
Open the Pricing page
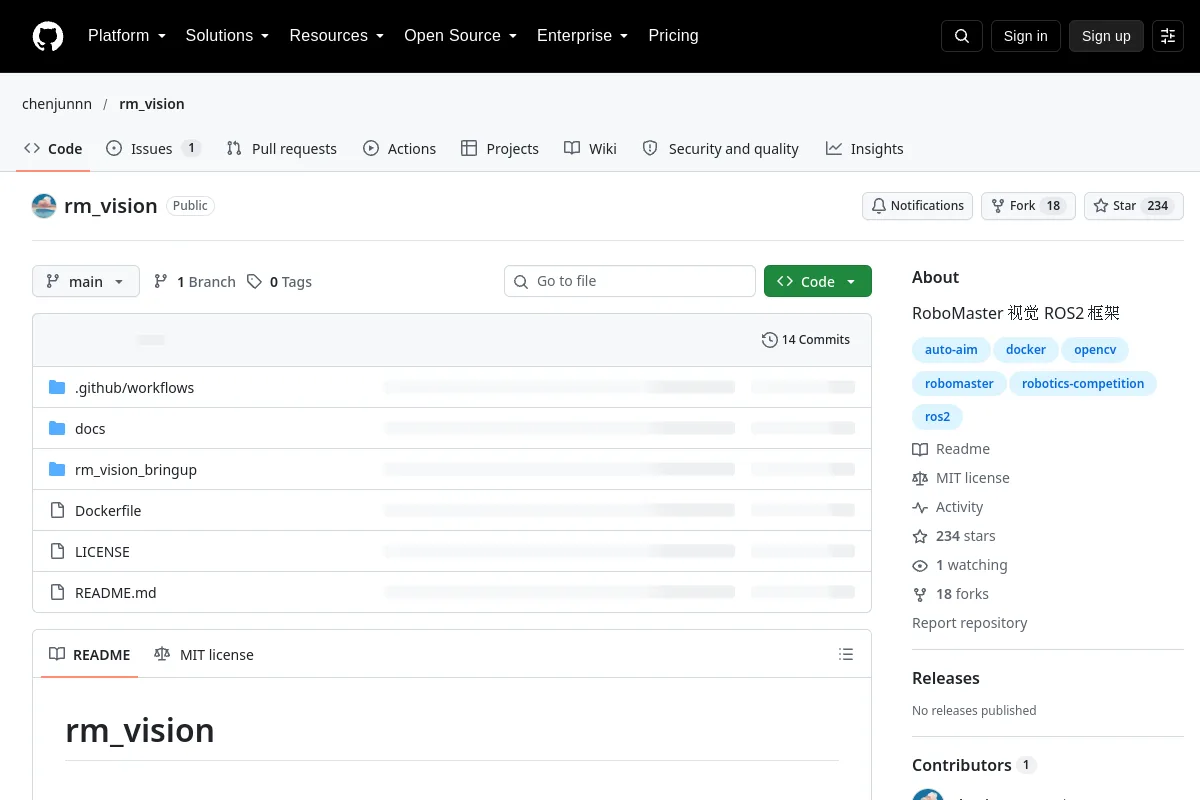tap(673, 36)
